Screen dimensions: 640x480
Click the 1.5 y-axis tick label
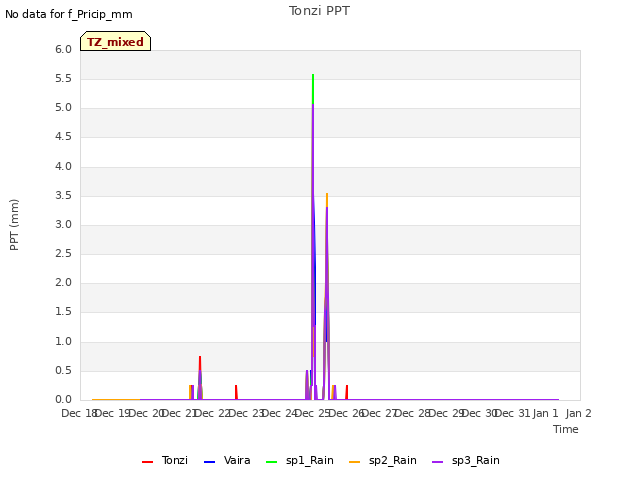pos(63,312)
